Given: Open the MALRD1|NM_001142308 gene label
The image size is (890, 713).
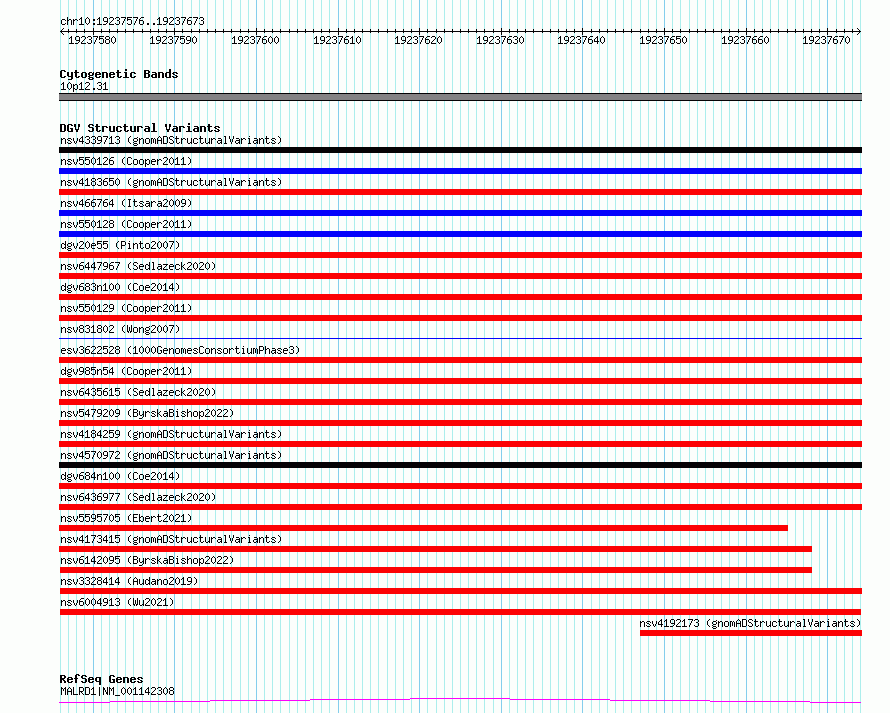Looking at the screenshot, I should [x=117, y=691].
